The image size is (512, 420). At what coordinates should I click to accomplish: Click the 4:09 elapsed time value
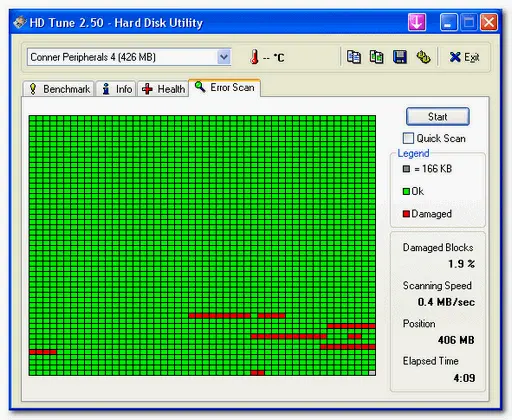pos(464,378)
